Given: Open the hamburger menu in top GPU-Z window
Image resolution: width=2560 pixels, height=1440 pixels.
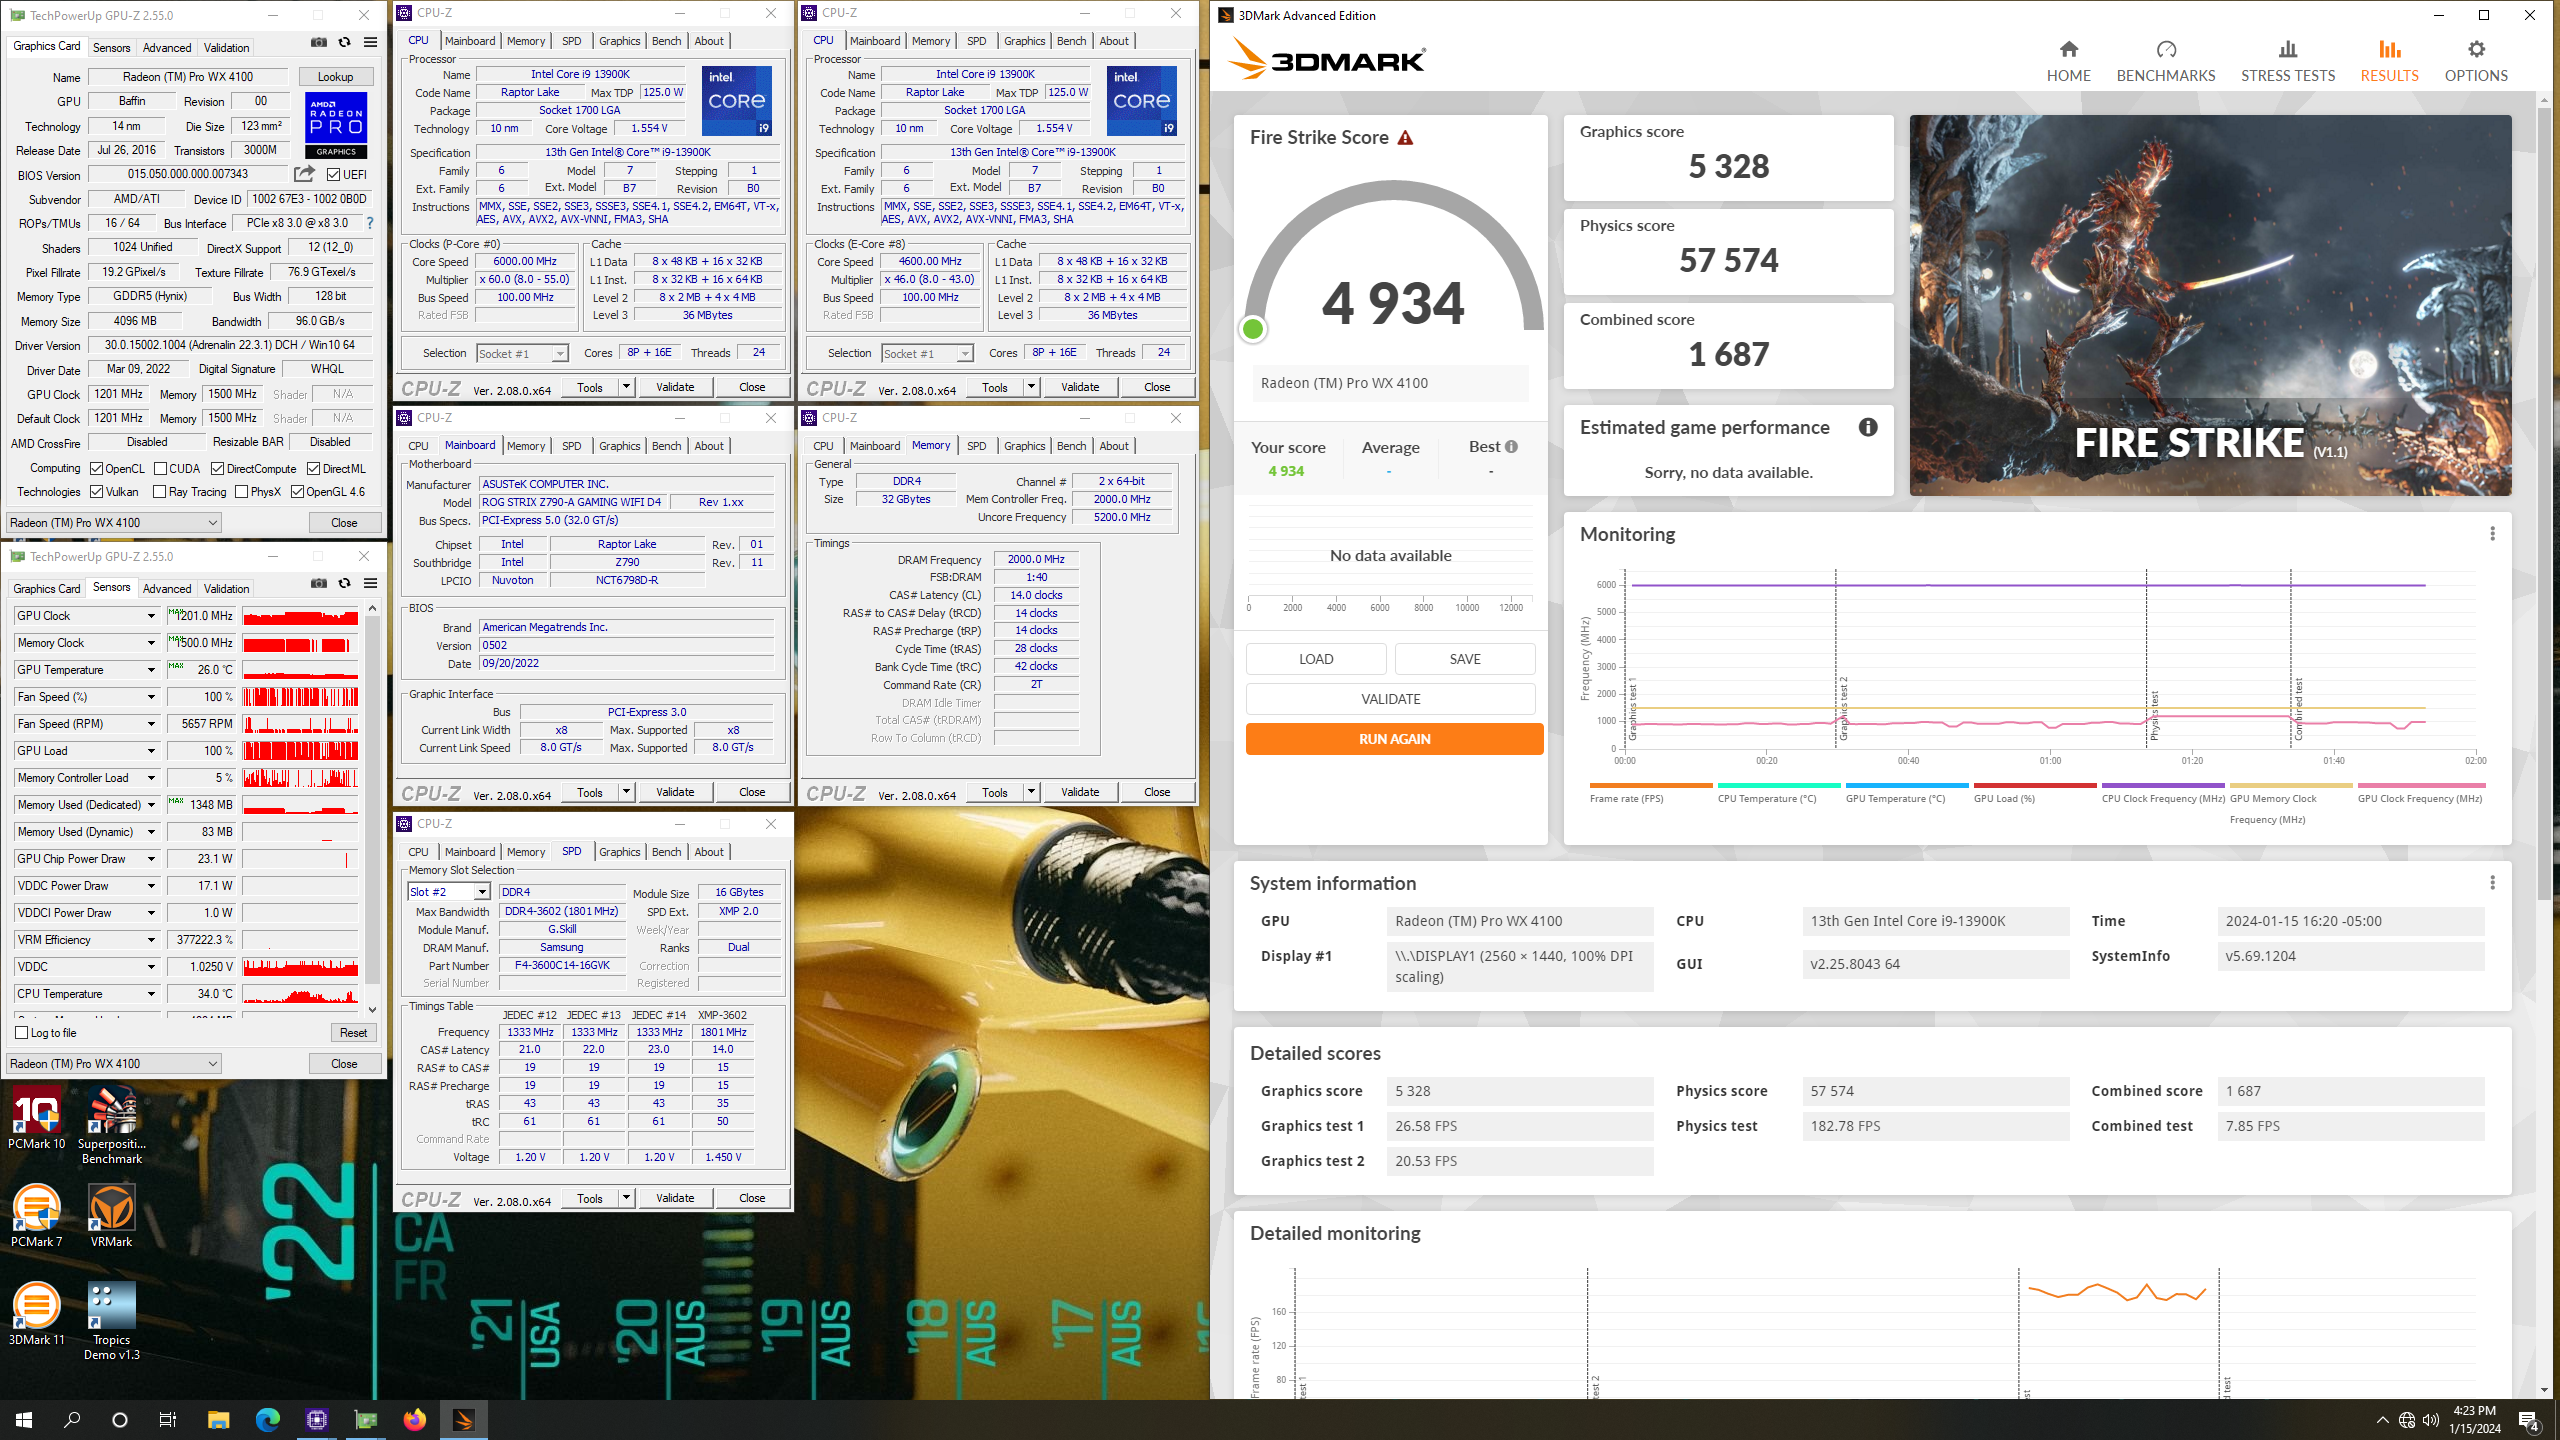Looking at the screenshot, I should pos(370,43).
